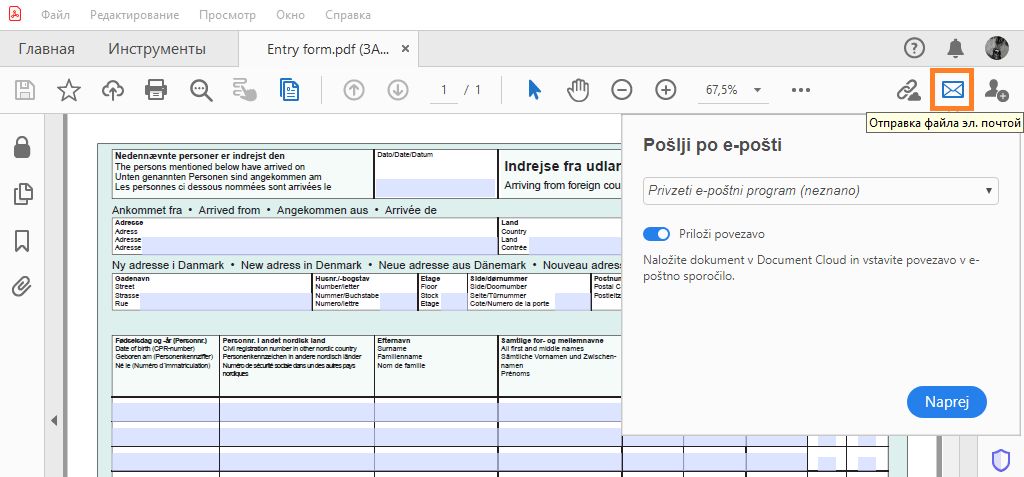1024x477 pixels.
Task: Open the Просмотр menu
Action: (x=227, y=14)
